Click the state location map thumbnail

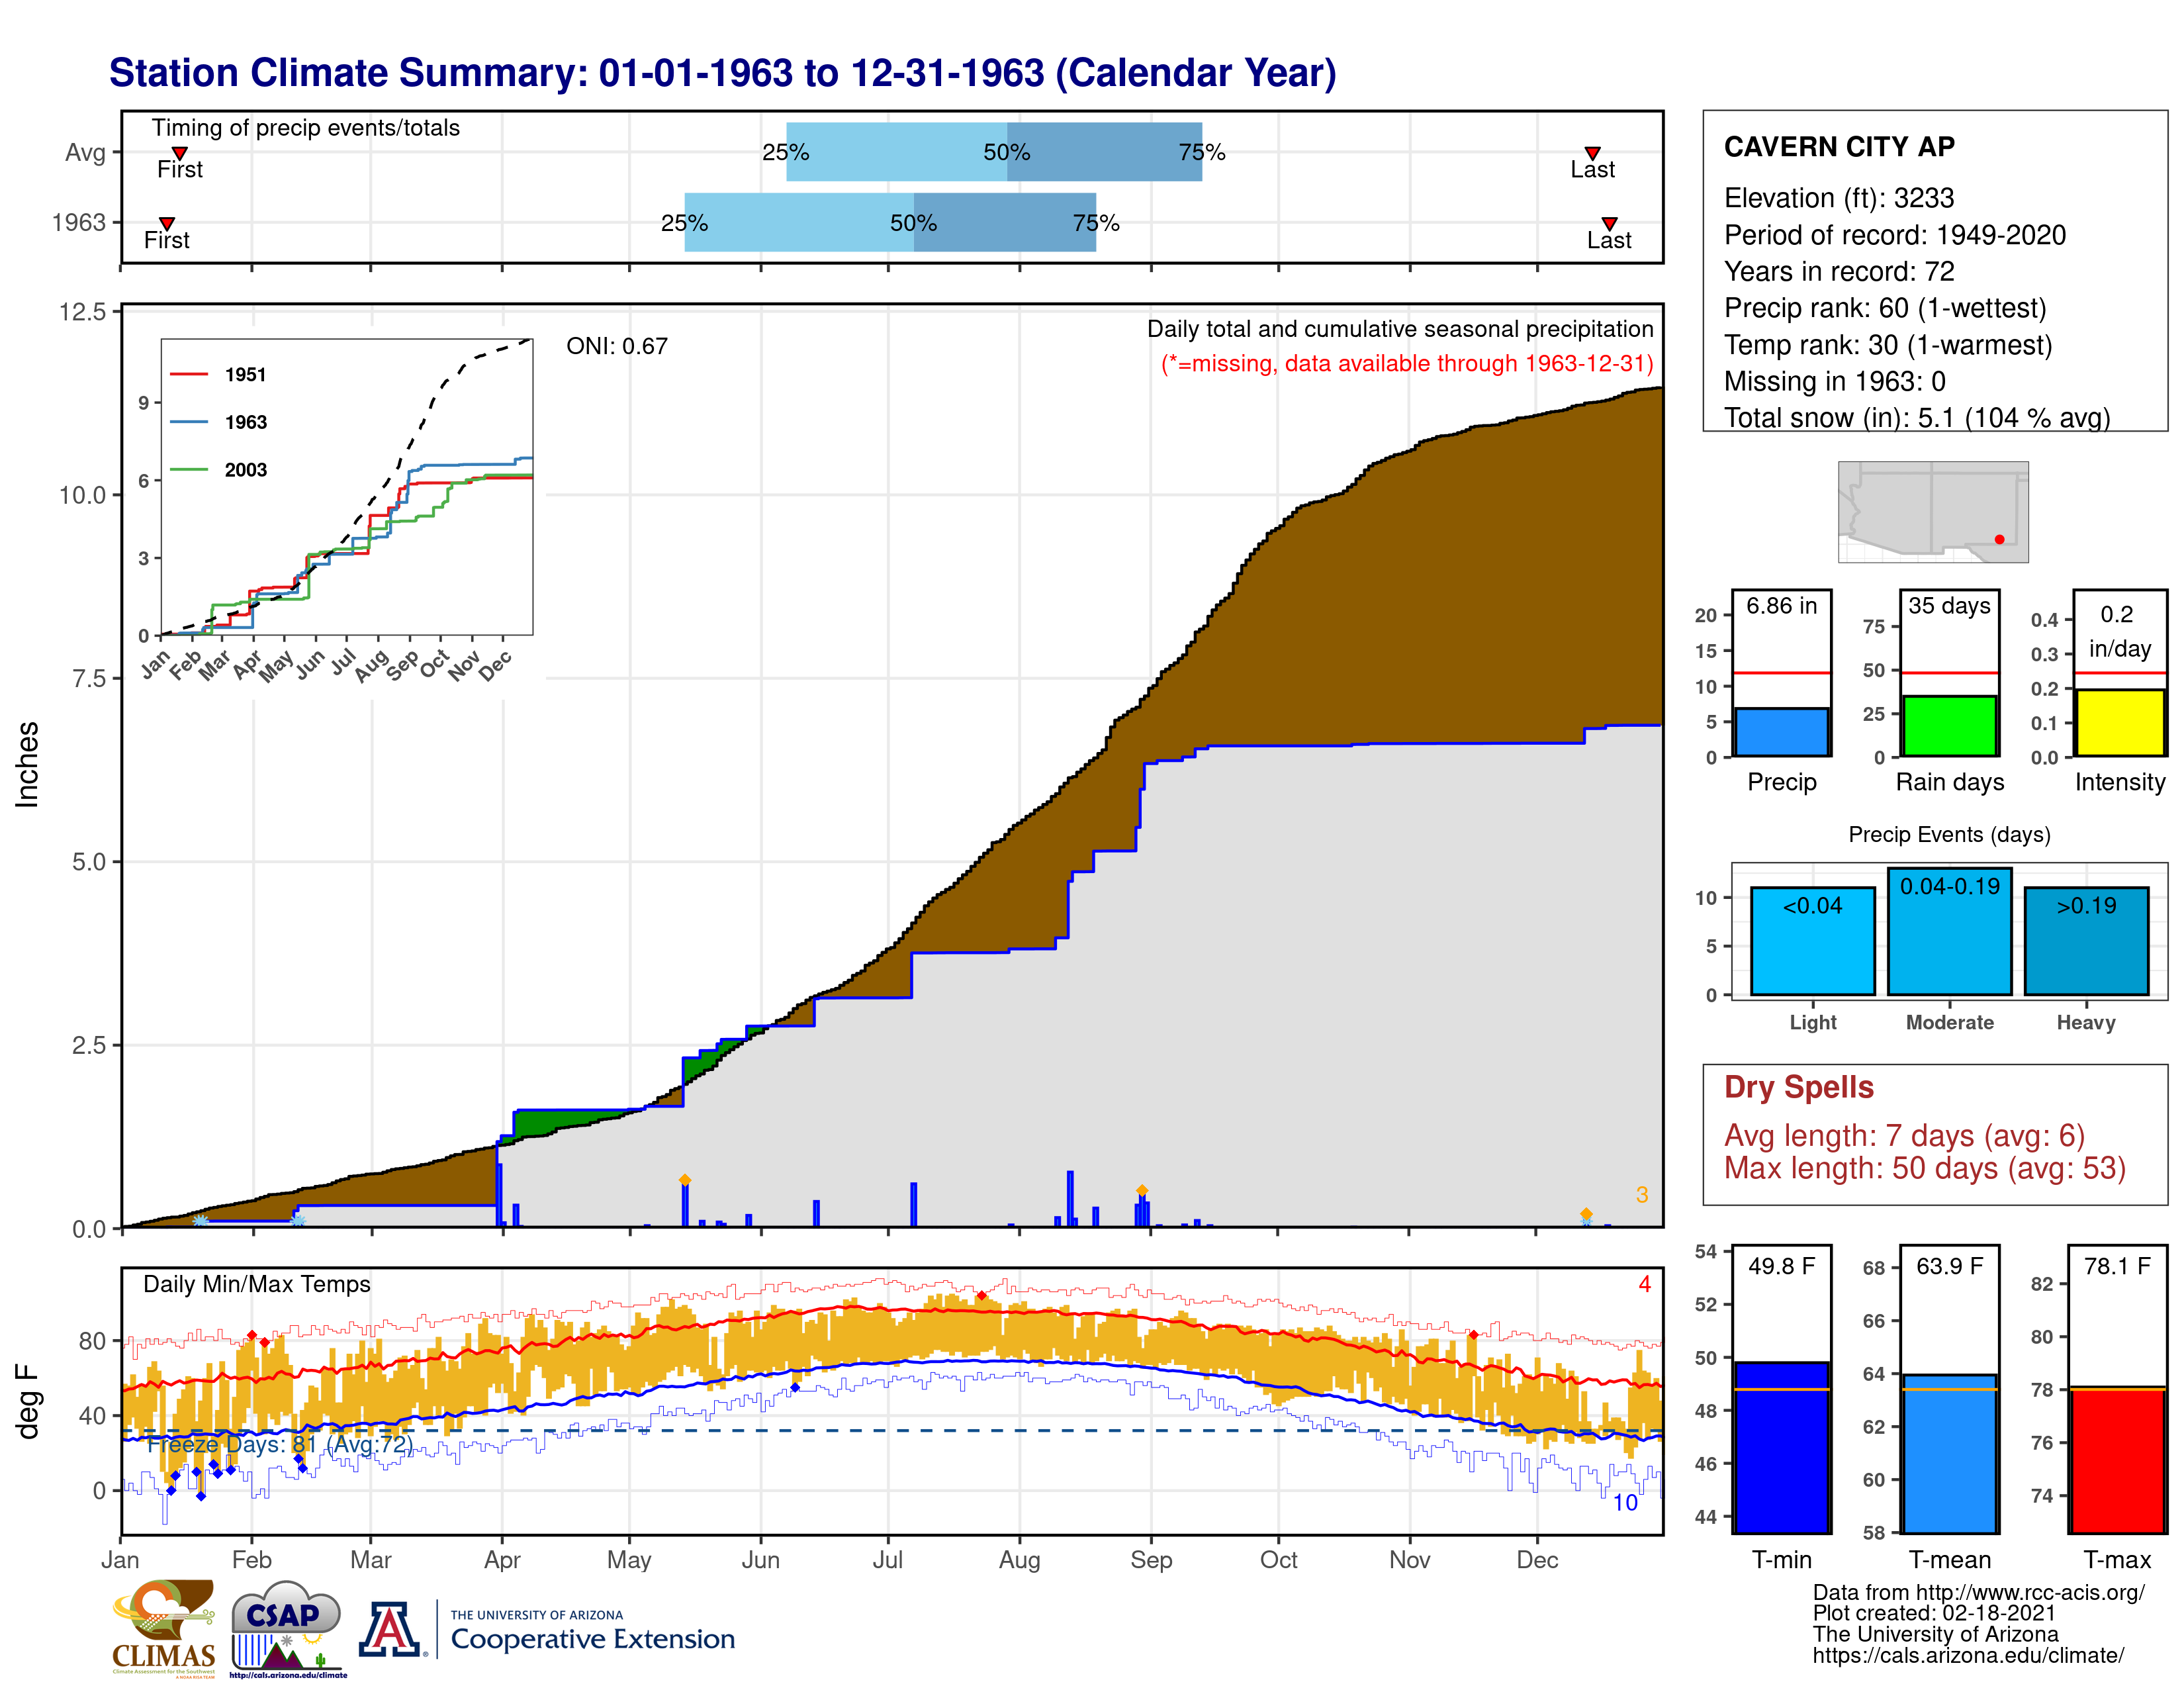tap(1932, 511)
